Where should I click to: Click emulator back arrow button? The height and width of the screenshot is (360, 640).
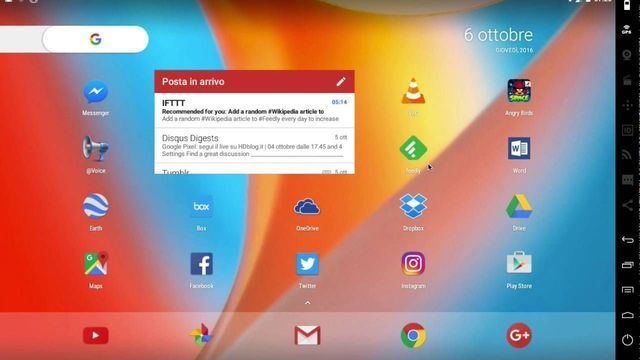point(627,240)
